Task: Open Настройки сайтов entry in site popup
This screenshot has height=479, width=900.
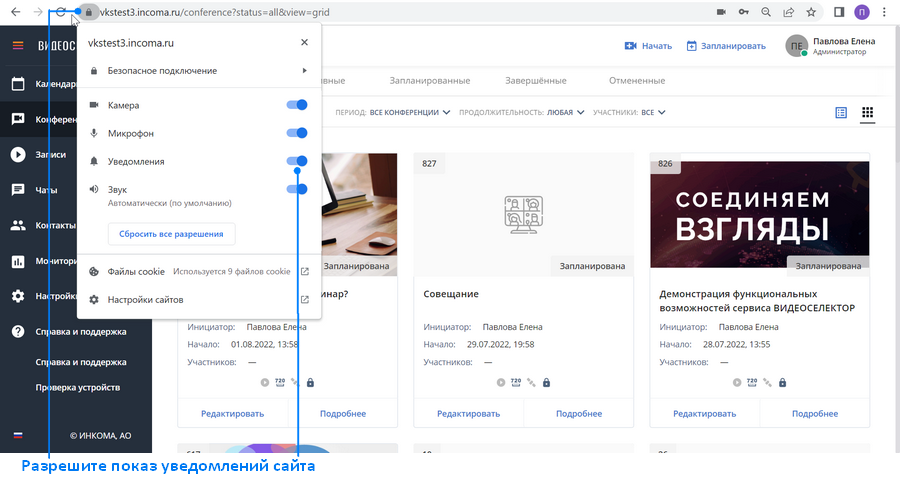Action: tap(199, 299)
